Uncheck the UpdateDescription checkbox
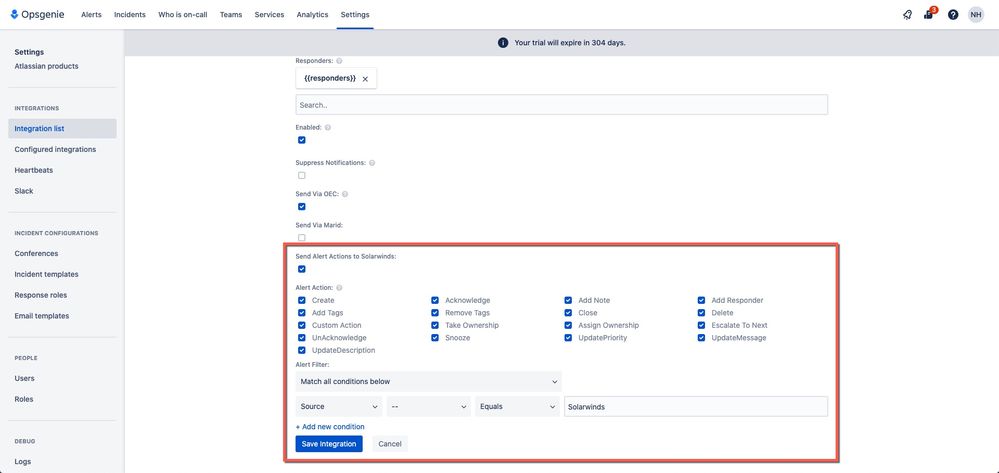This screenshot has height=473, width=999. pyautogui.click(x=301, y=350)
